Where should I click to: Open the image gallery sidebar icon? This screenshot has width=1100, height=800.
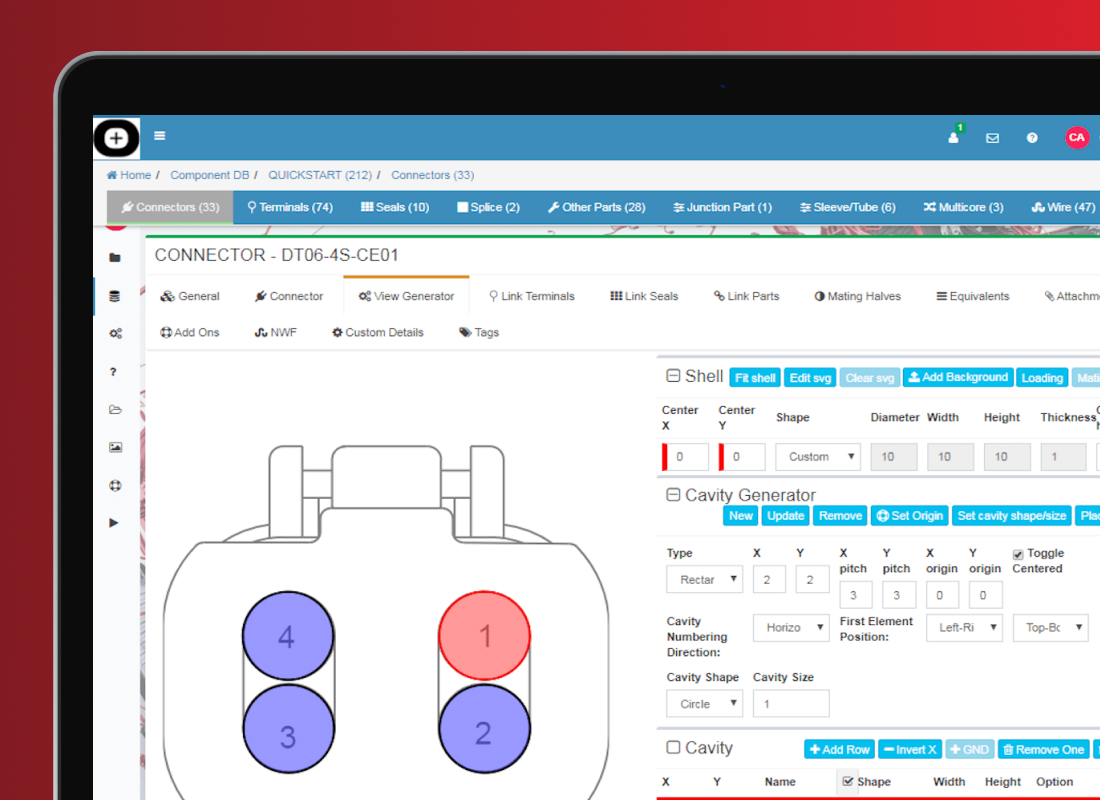(x=115, y=448)
